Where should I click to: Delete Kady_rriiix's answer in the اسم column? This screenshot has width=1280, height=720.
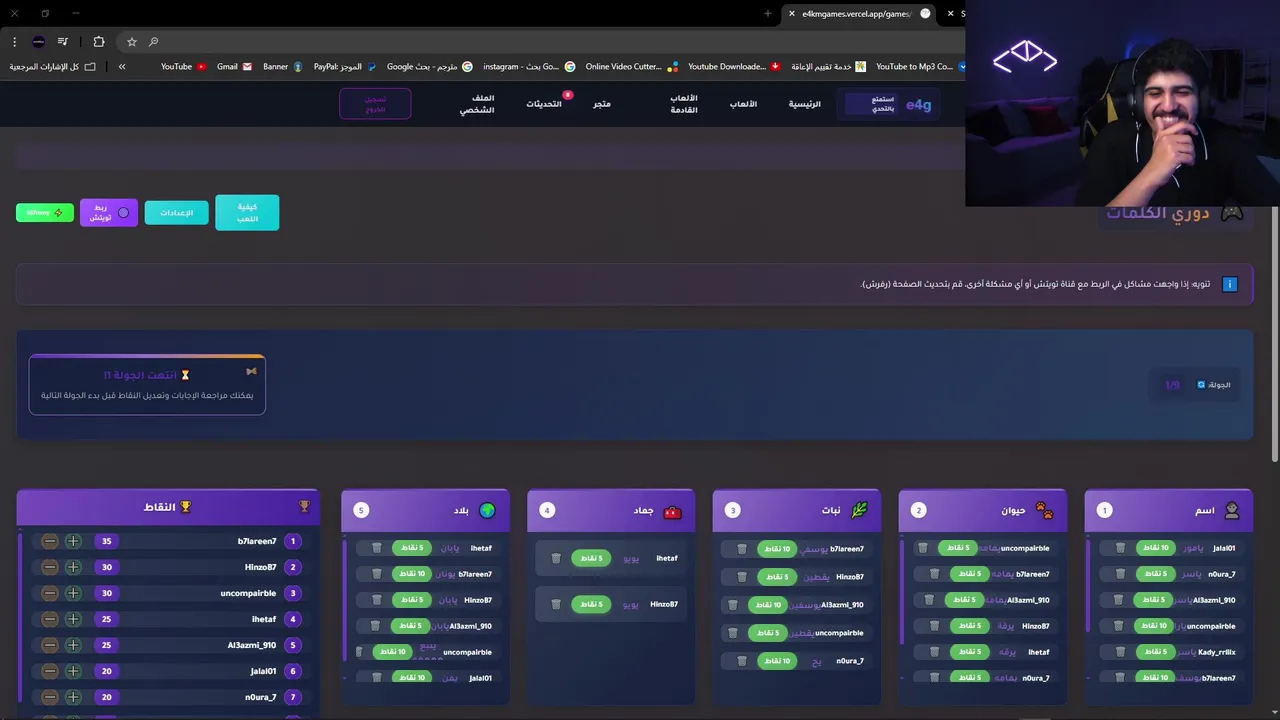(1120, 652)
